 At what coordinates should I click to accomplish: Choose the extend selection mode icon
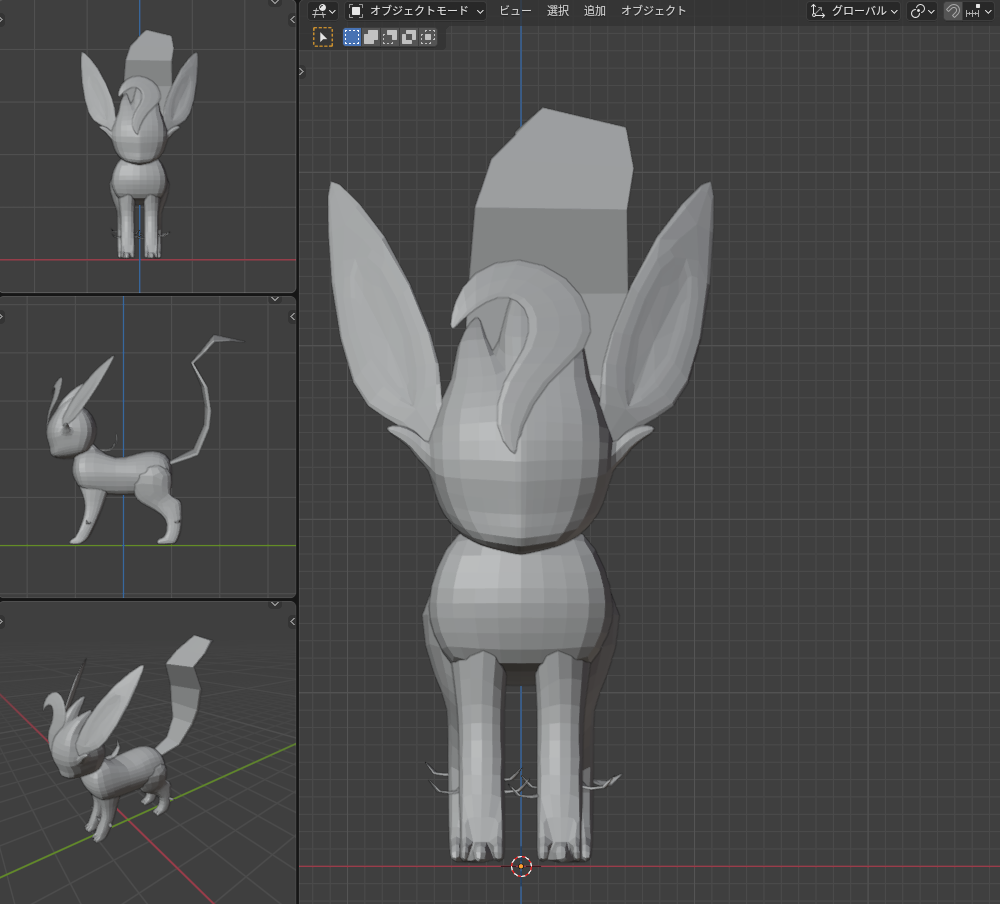point(371,37)
